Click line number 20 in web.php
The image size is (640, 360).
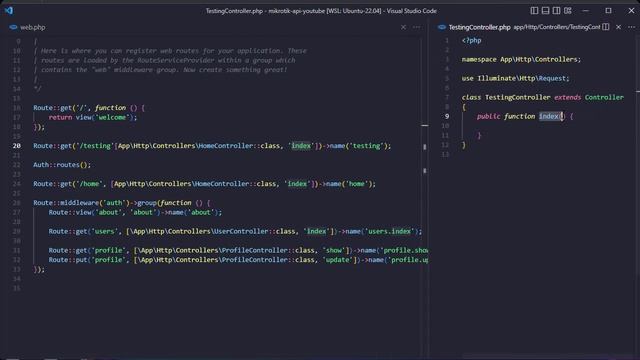tap(16, 146)
